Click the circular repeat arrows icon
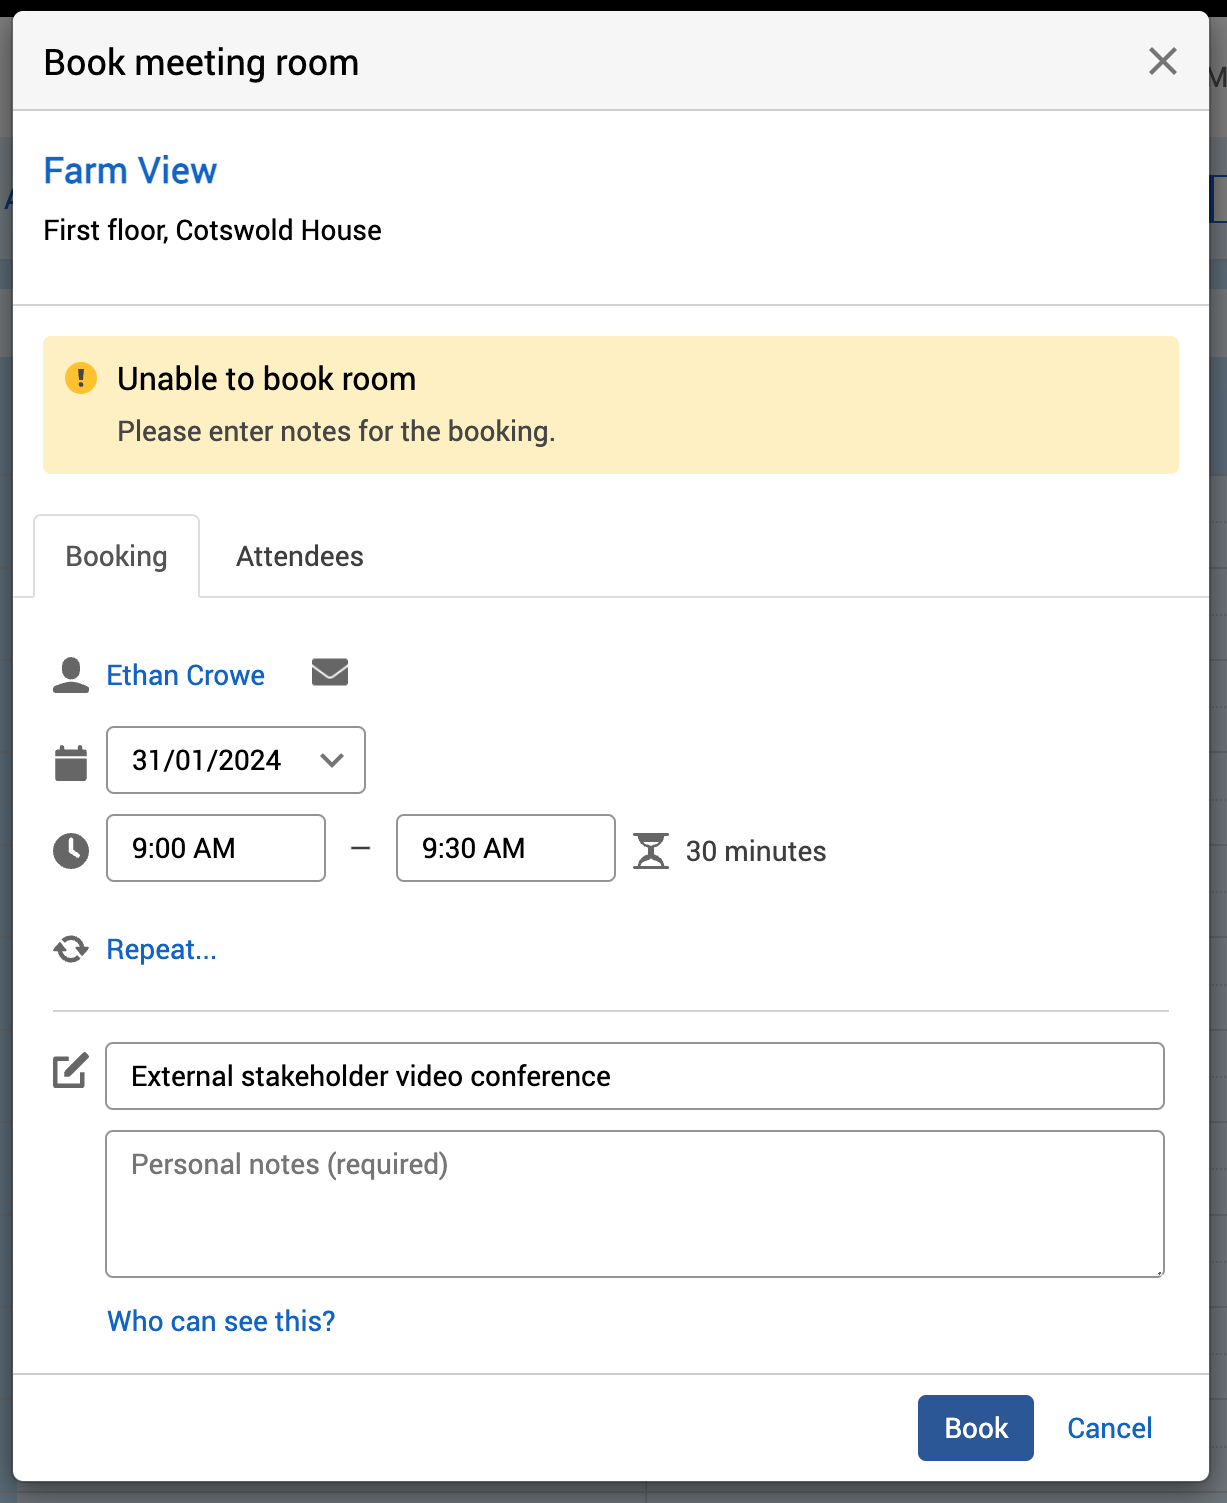Viewport: 1227px width, 1503px height. click(x=71, y=949)
